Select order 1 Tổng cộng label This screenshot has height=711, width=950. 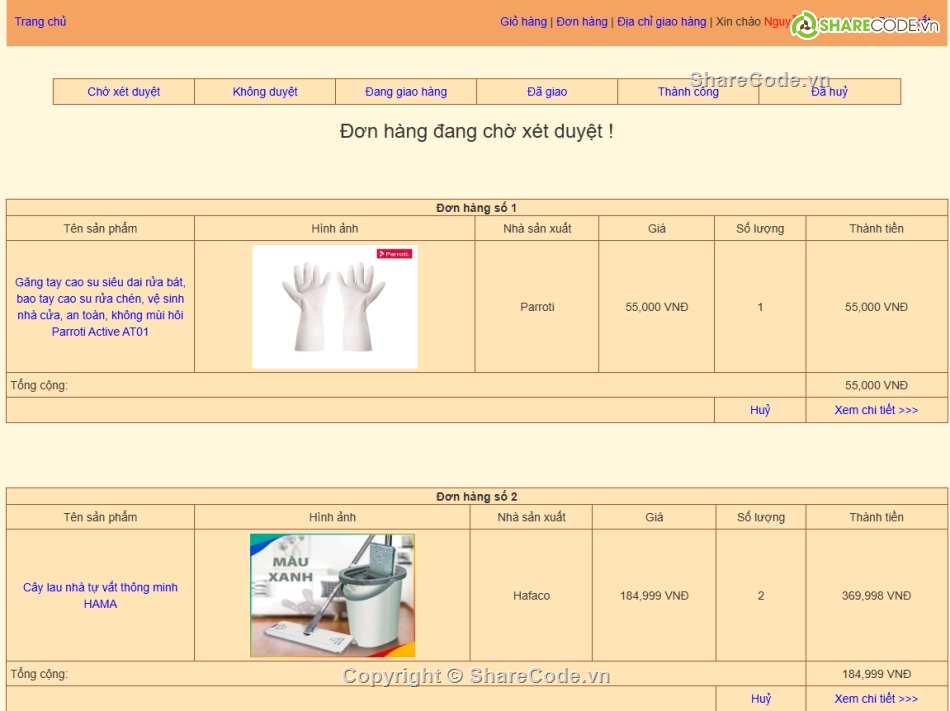click(39, 385)
